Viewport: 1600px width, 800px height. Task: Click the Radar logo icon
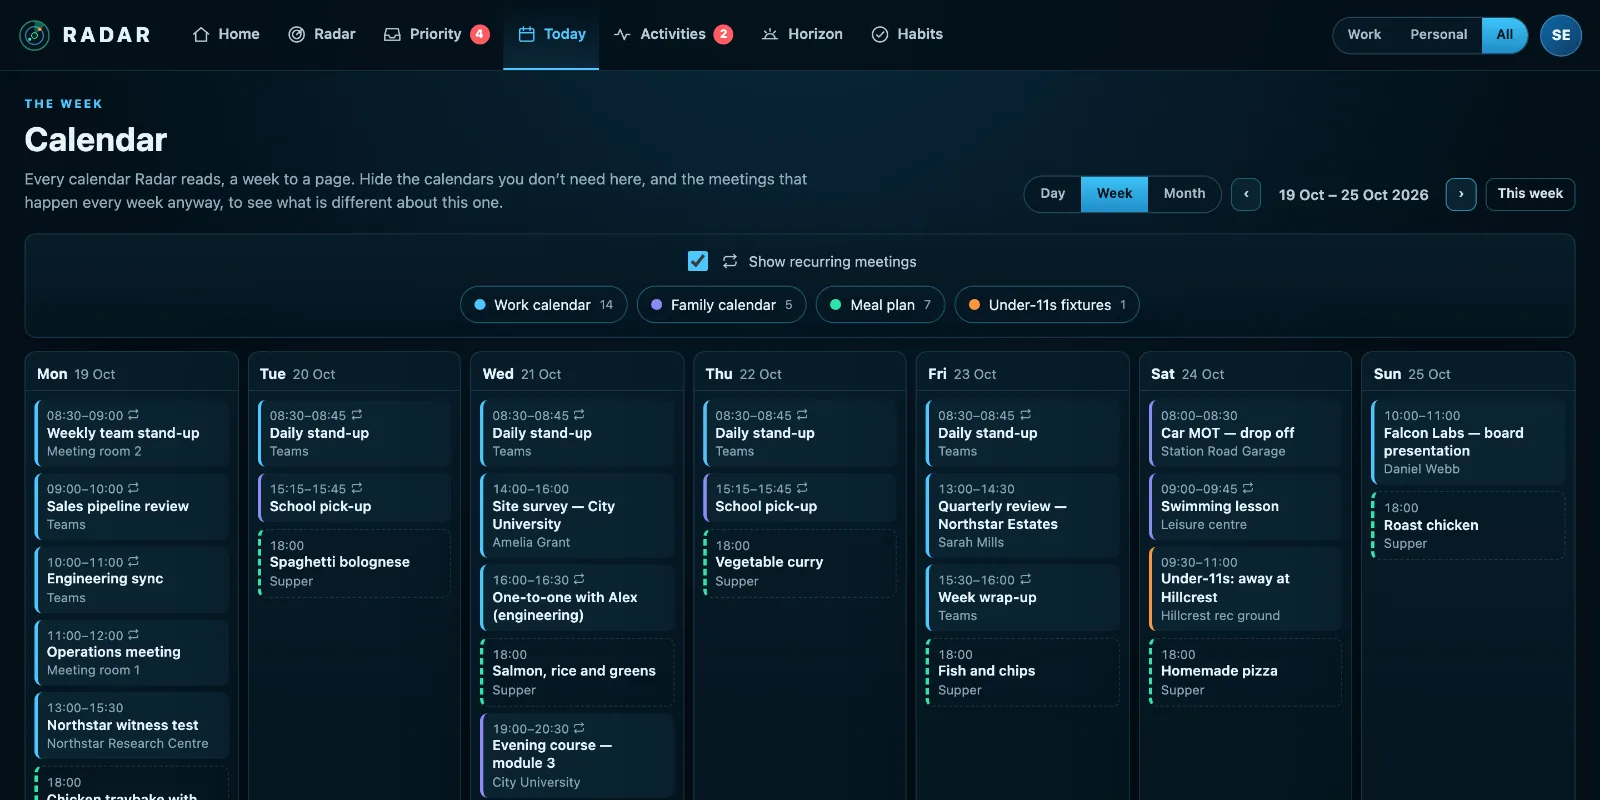[x=35, y=35]
